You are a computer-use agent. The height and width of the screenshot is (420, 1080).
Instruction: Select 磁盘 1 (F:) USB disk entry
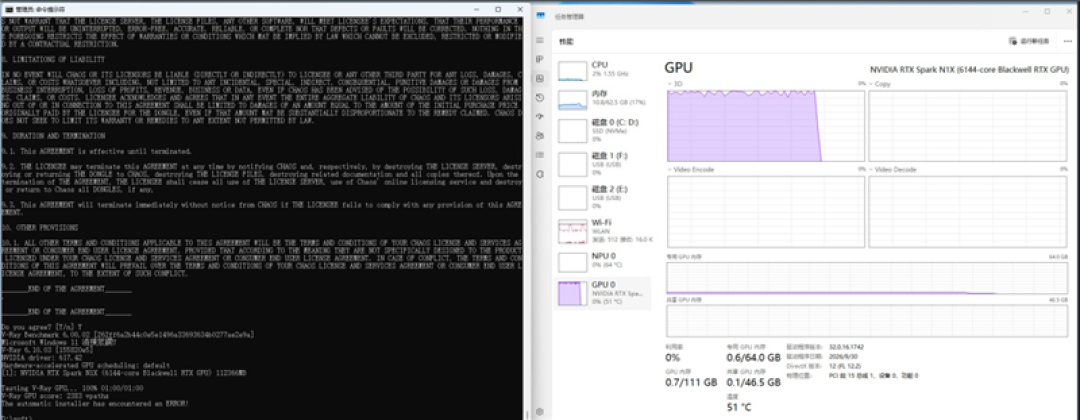(x=603, y=163)
